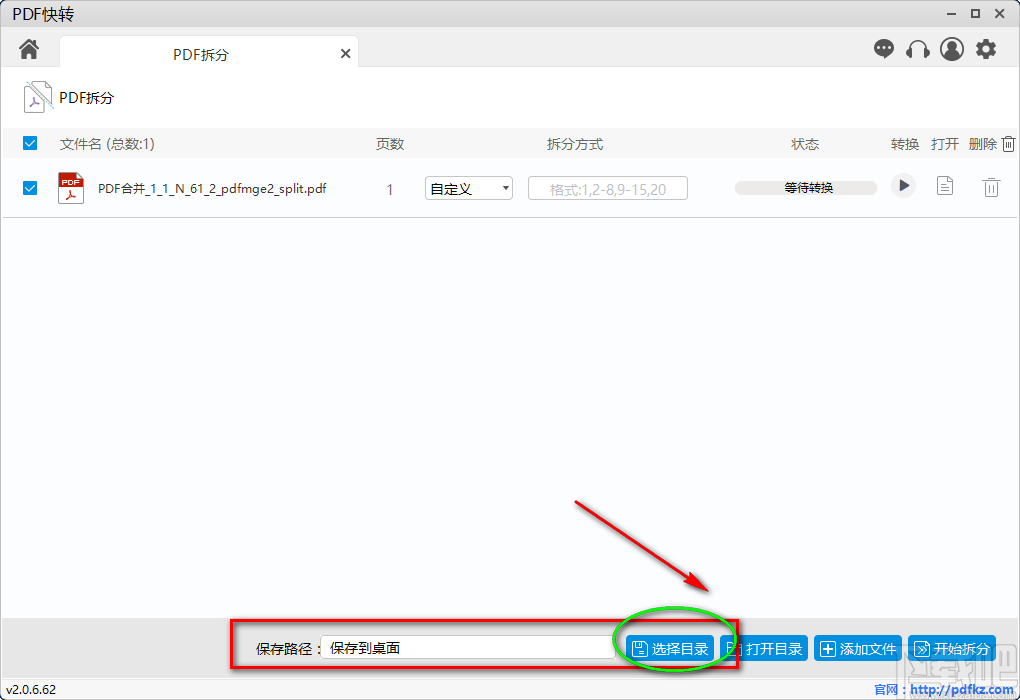The width and height of the screenshot is (1020, 700).
Task: Click the 选择目录 button
Action: (x=670, y=648)
